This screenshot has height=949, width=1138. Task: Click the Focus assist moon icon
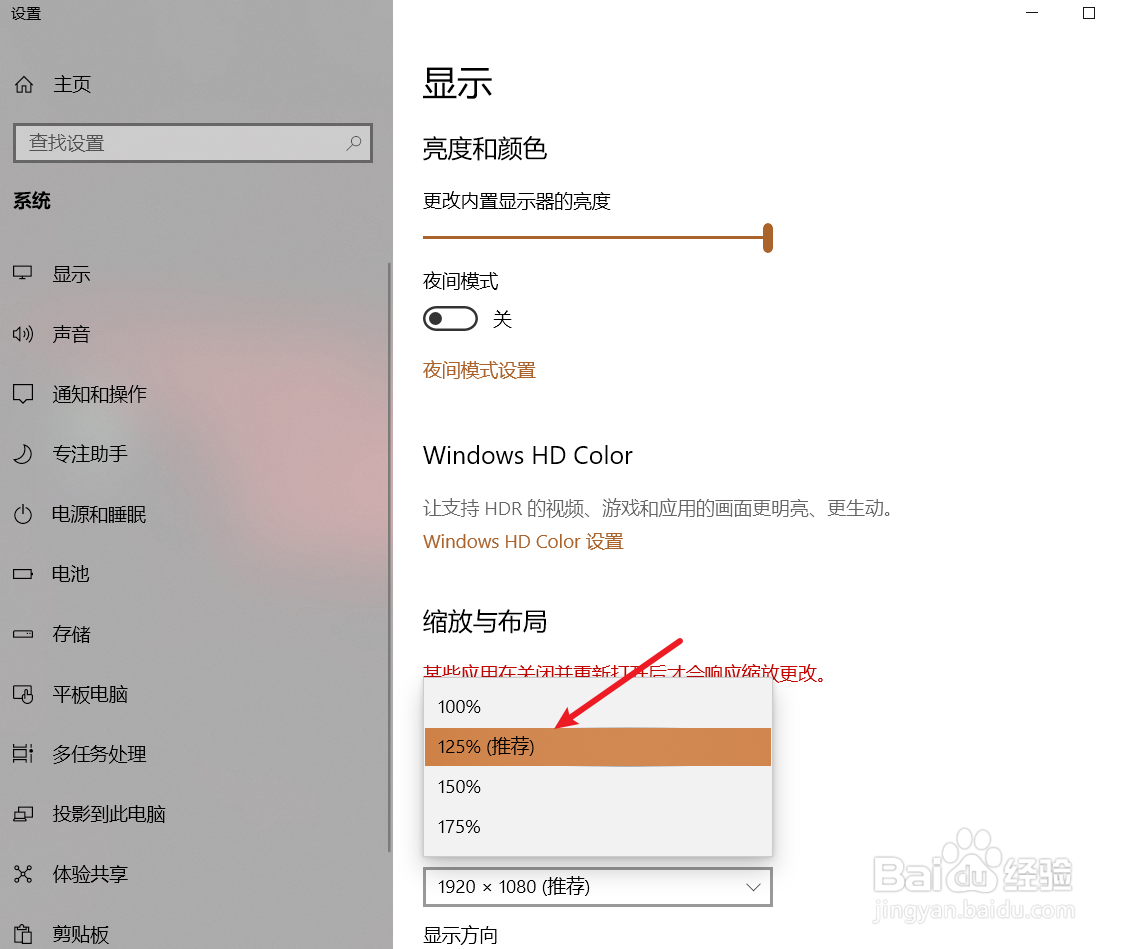(x=23, y=454)
